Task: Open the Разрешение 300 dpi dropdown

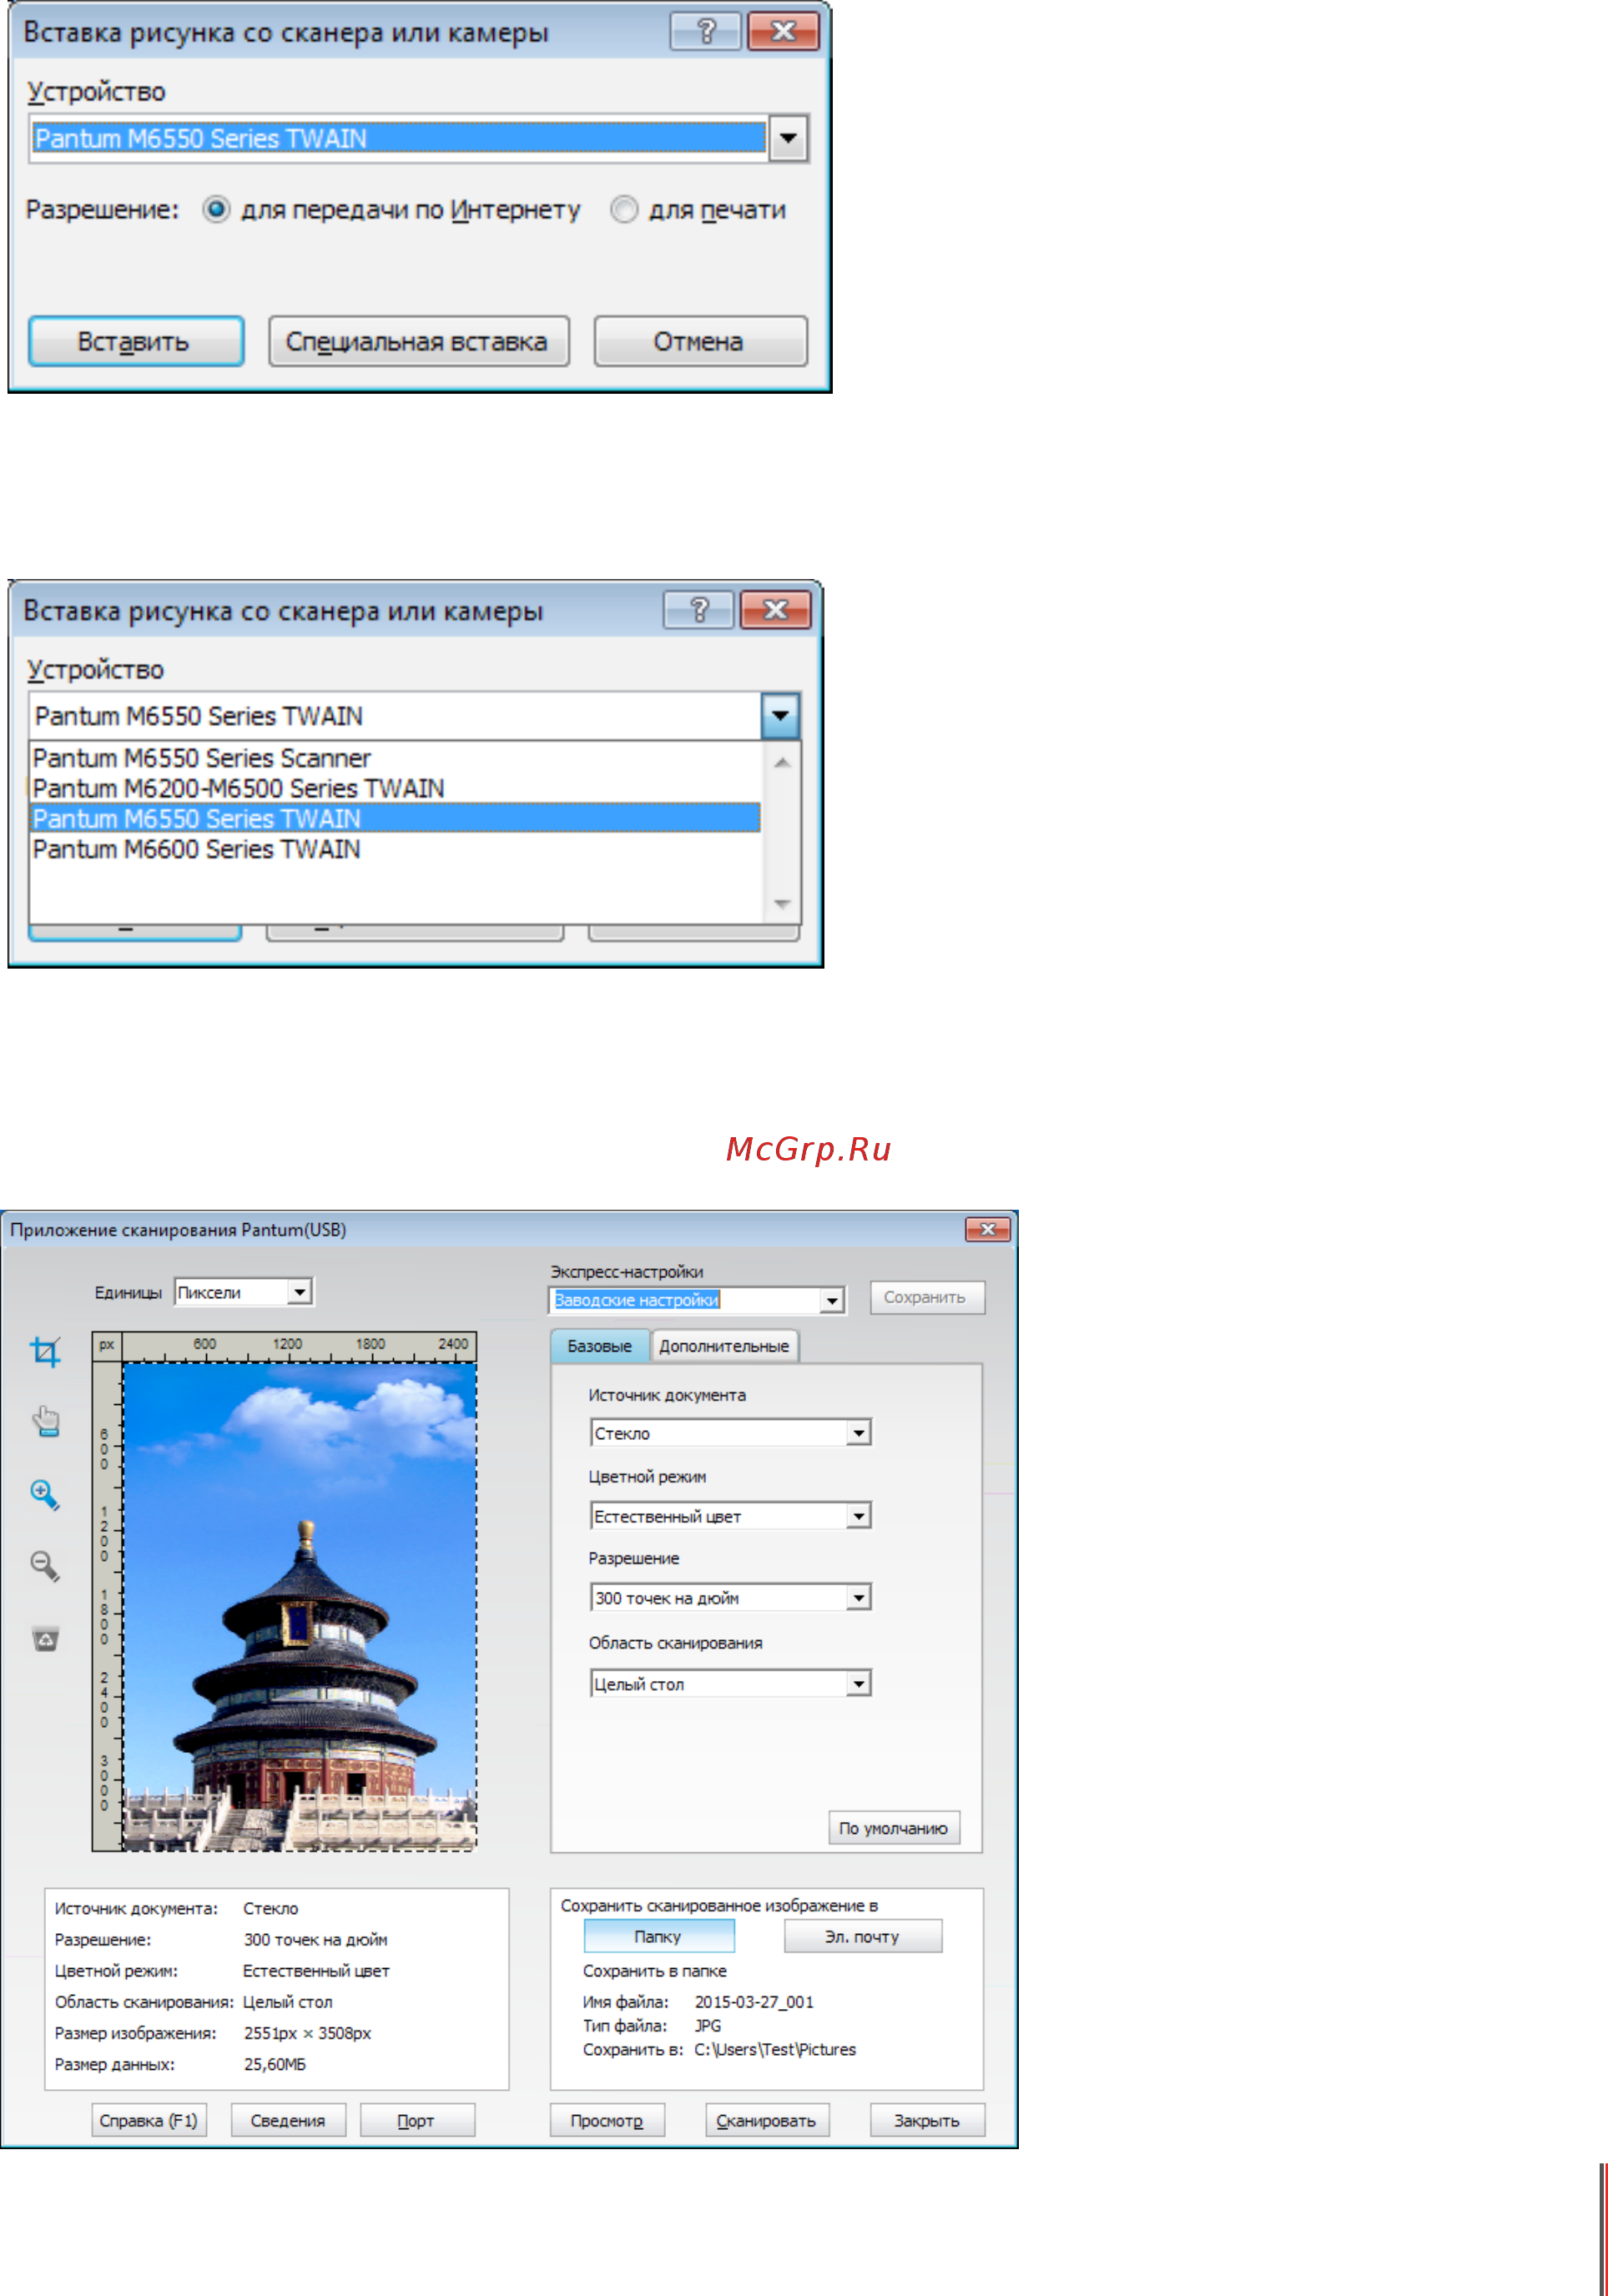Action: [x=858, y=1598]
